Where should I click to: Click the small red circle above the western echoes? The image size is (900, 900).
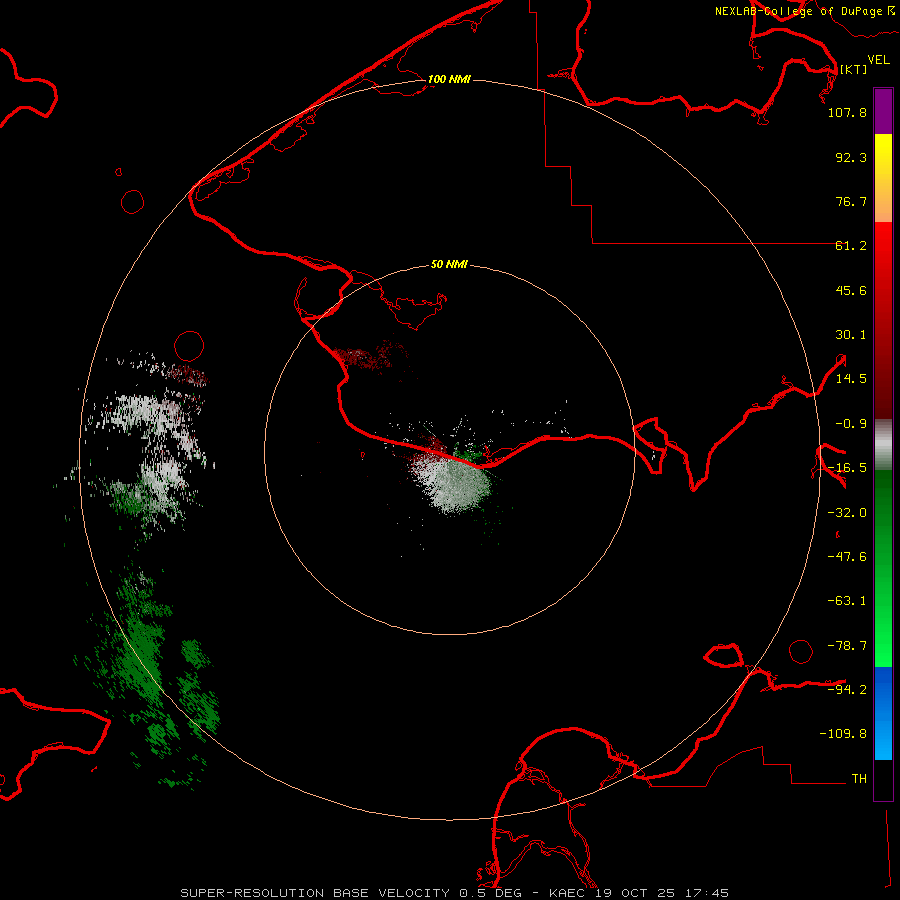[x=189, y=346]
